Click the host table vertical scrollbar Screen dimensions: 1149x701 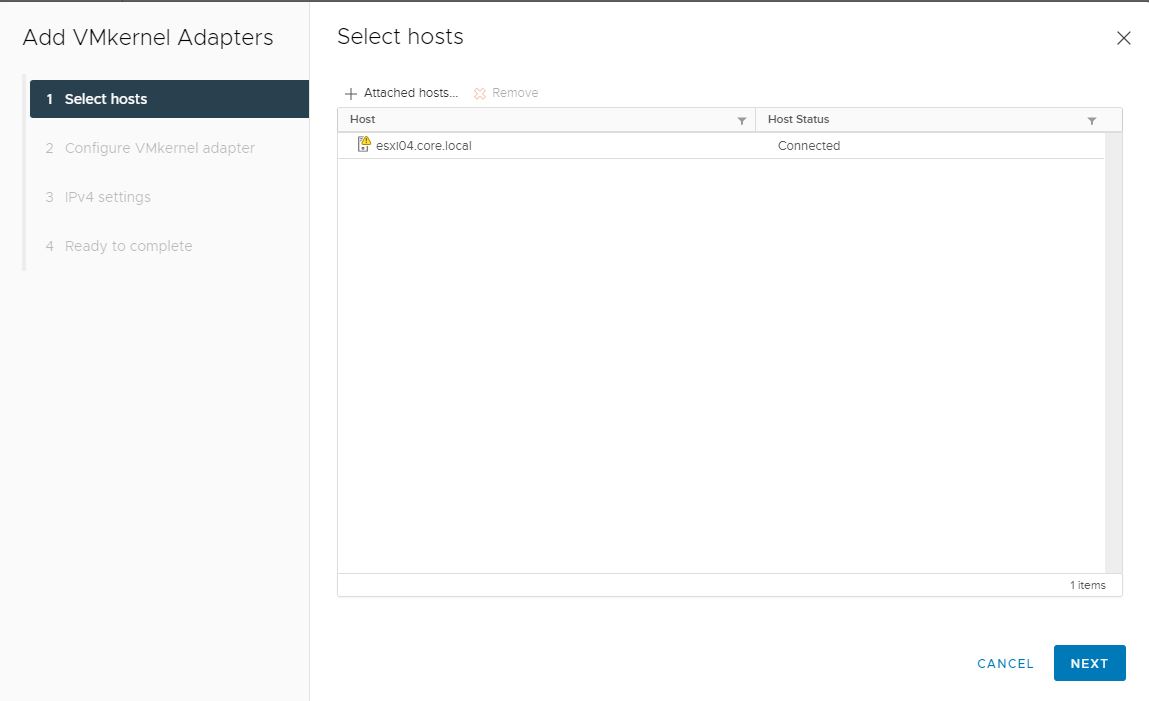pyautogui.click(x=1113, y=352)
